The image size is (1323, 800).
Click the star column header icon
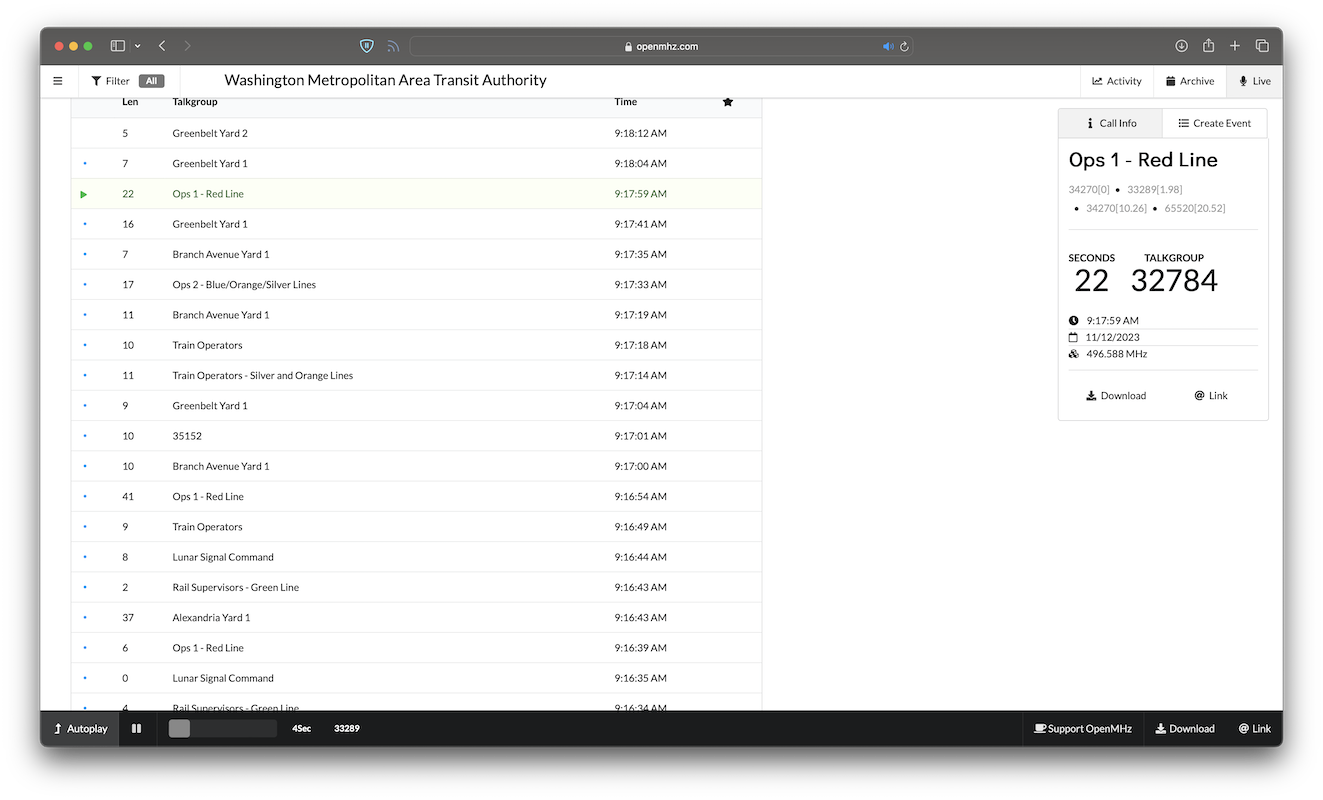pos(728,102)
